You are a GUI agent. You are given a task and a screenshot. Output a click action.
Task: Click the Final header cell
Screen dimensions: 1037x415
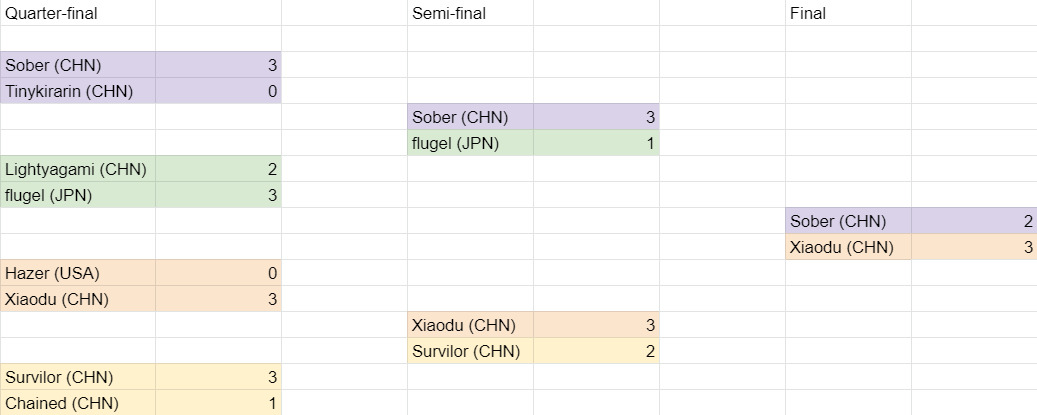808,13
